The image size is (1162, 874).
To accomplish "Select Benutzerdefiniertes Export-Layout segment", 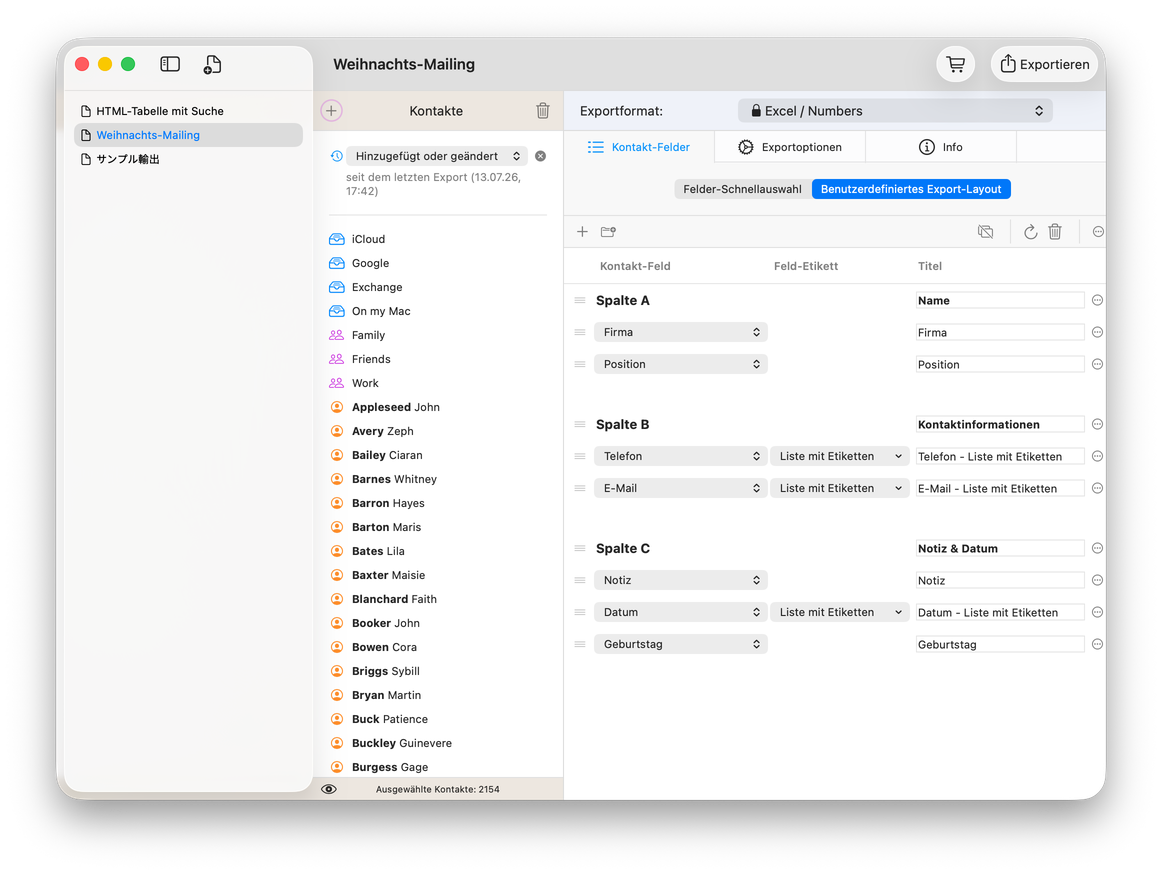I will (911, 190).
